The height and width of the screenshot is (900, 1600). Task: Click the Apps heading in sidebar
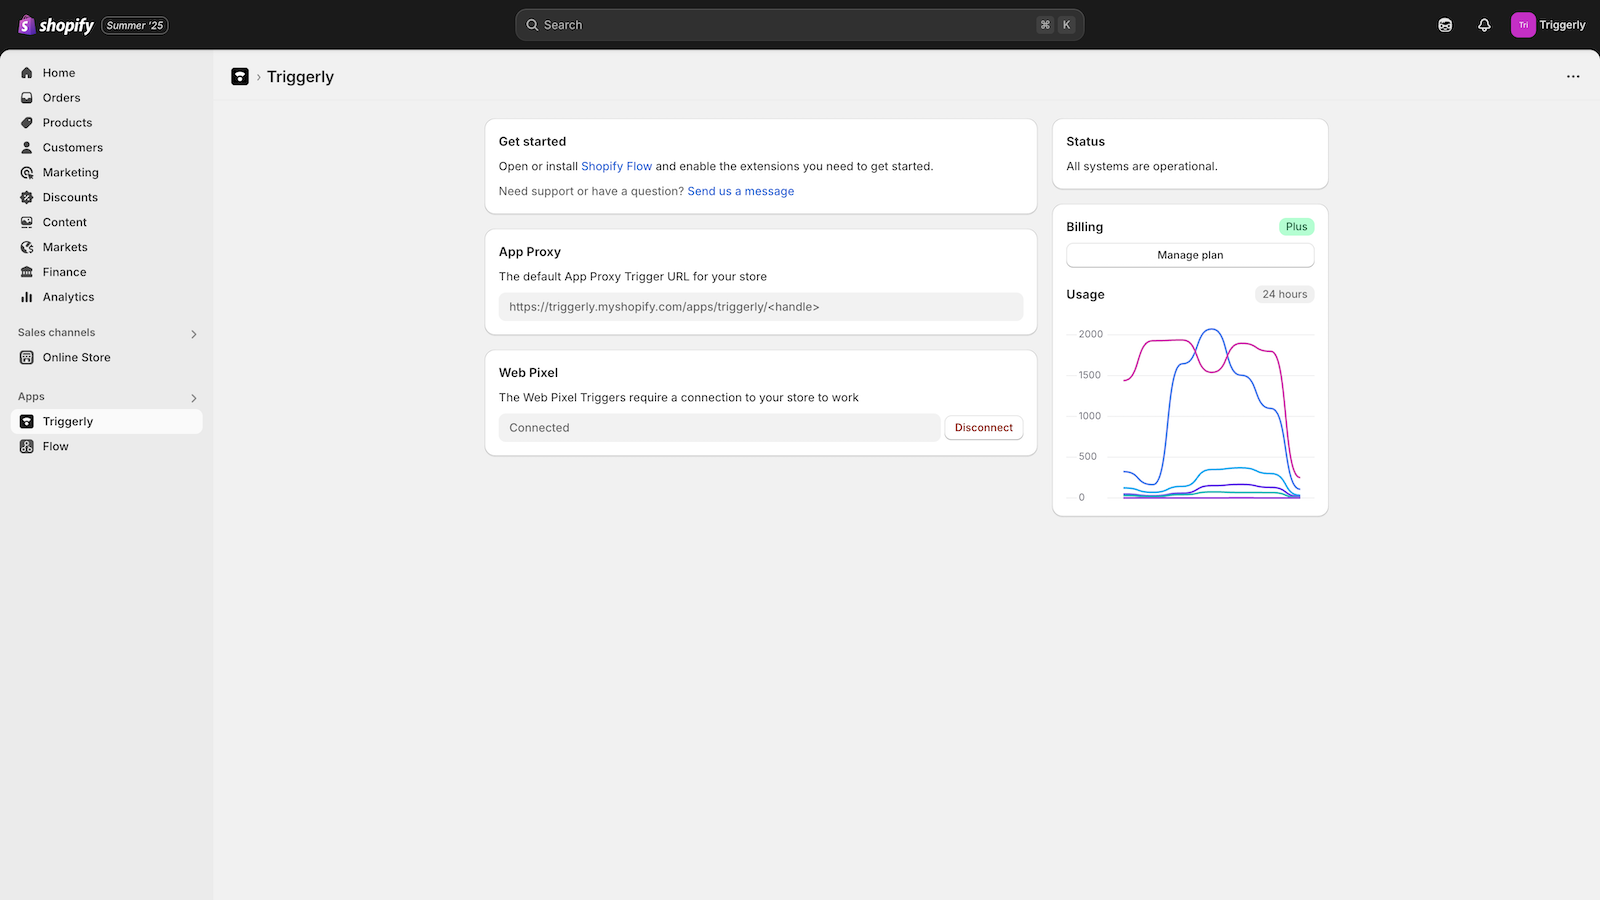tap(31, 397)
